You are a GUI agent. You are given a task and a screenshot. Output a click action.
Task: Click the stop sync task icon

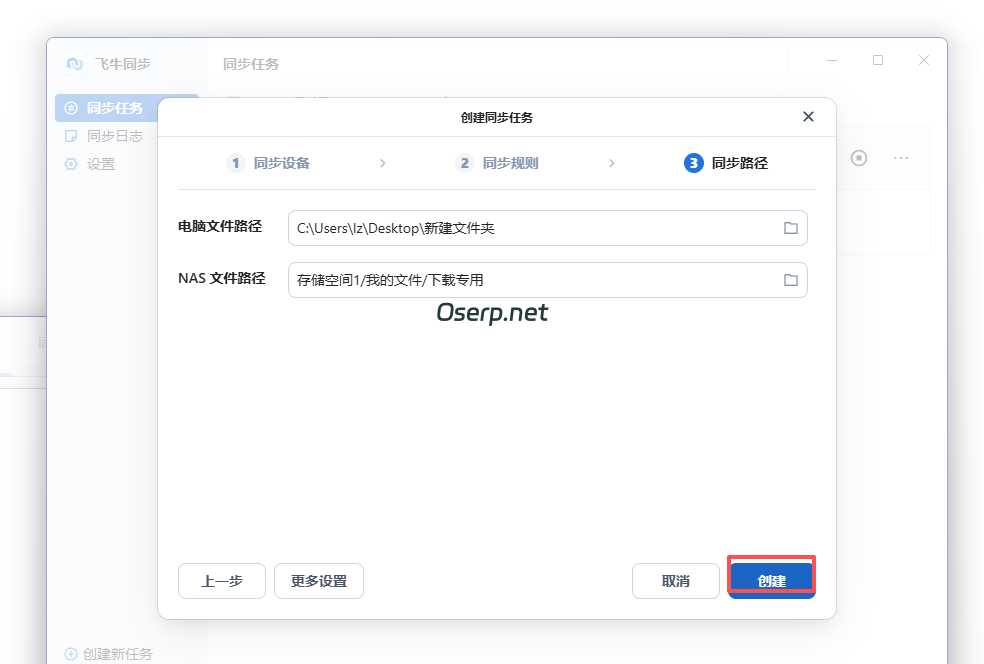click(858, 157)
